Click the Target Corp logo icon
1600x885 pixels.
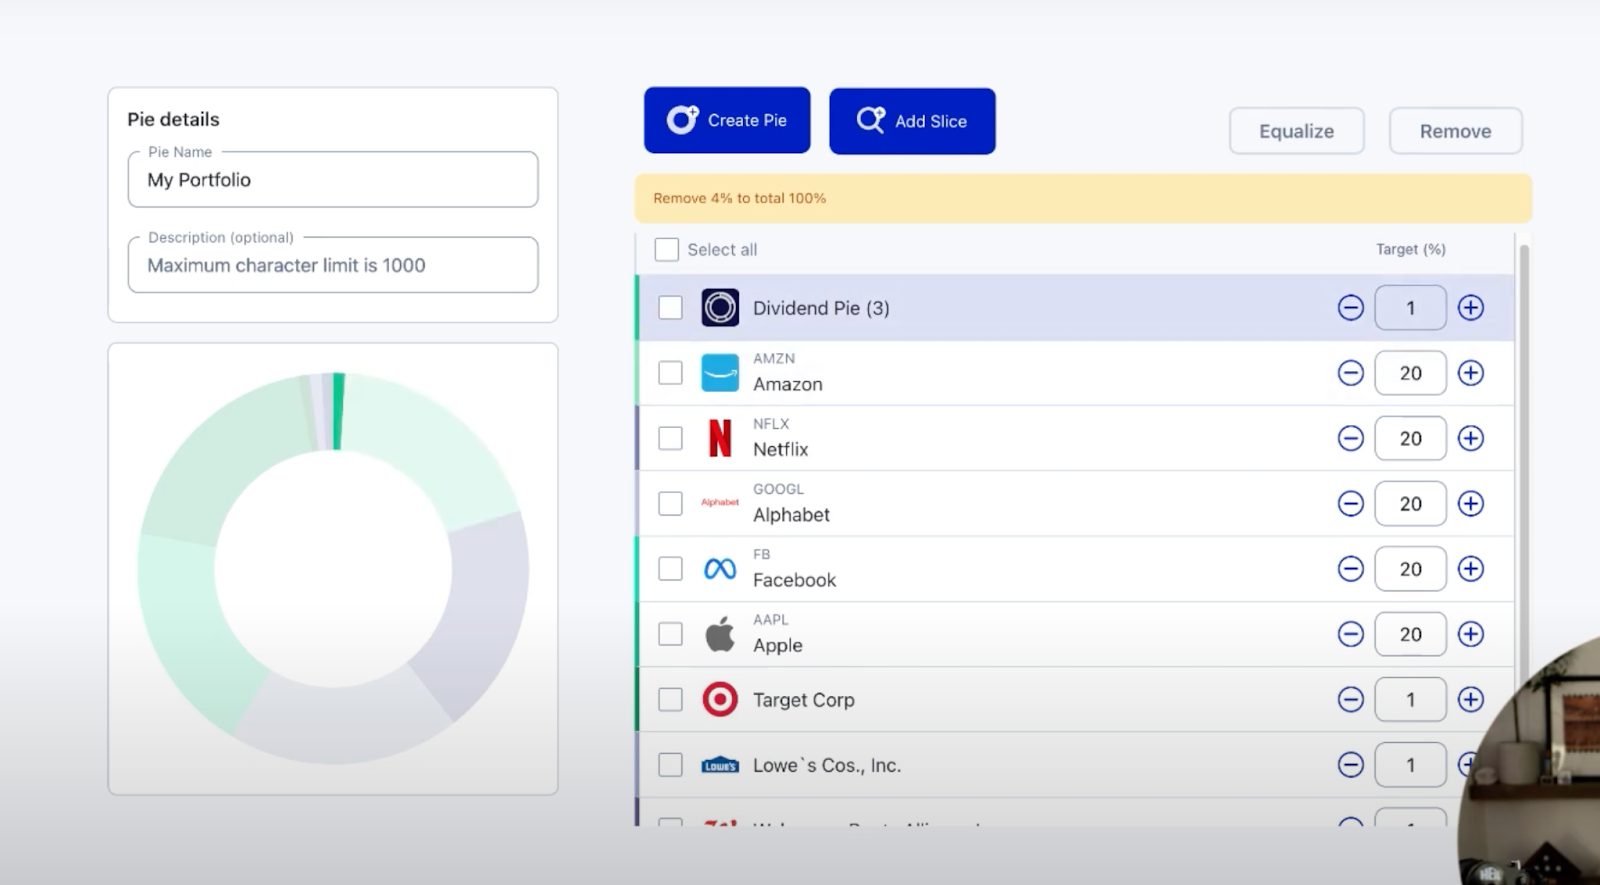(x=720, y=700)
